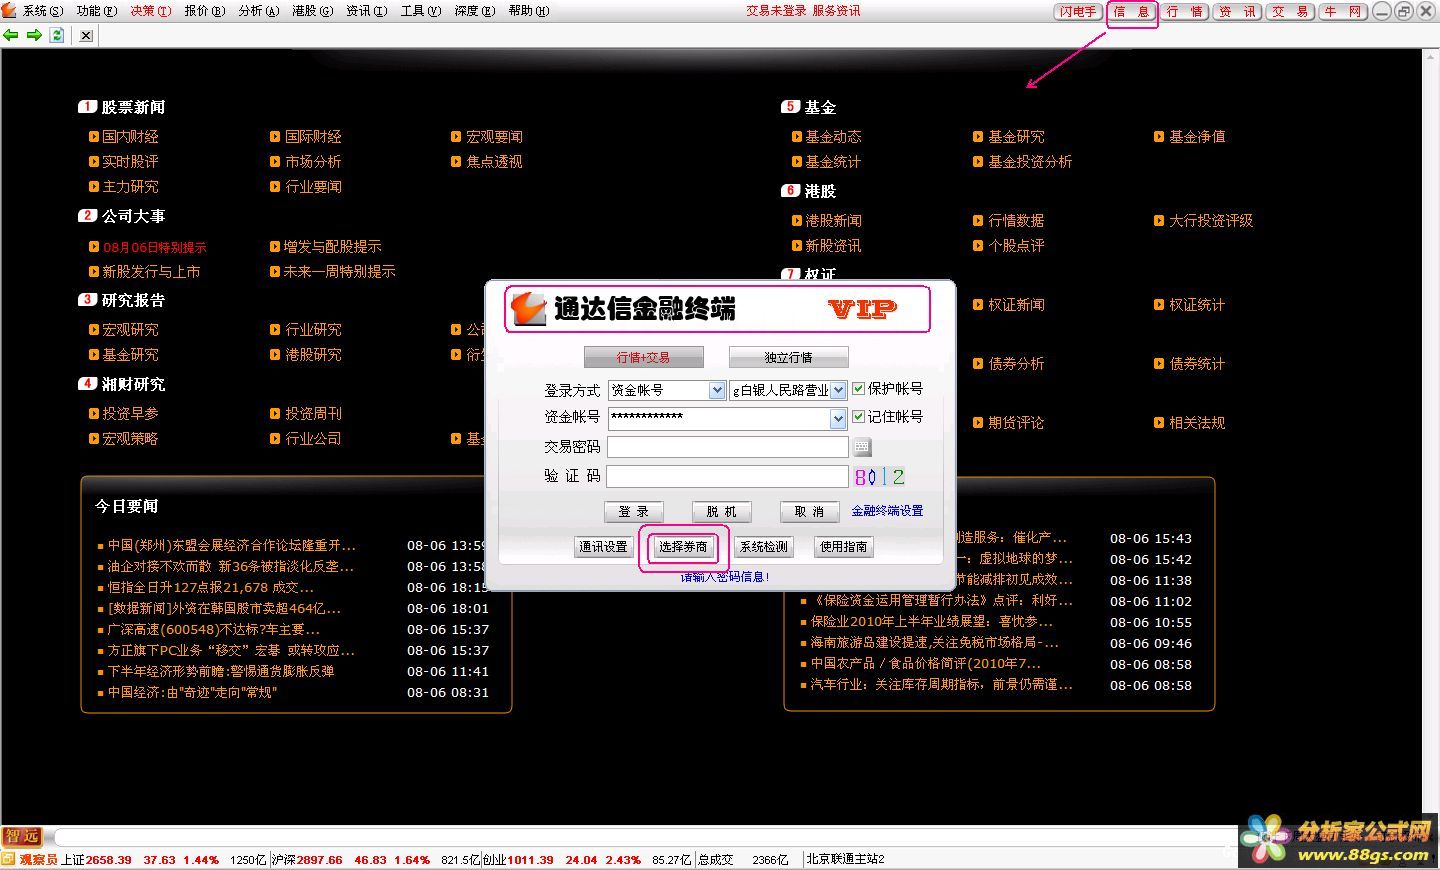Click the number 1 badge beside 股票新闻
This screenshot has width=1440, height=870.
click(88, 106)
